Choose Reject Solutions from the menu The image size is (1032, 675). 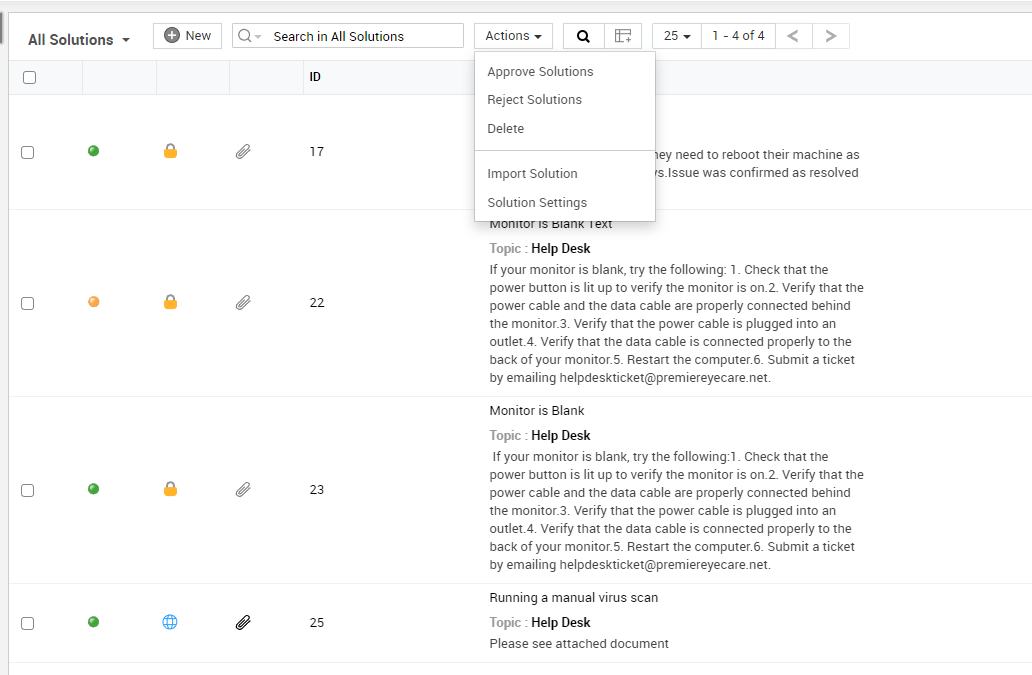[534, 100]
